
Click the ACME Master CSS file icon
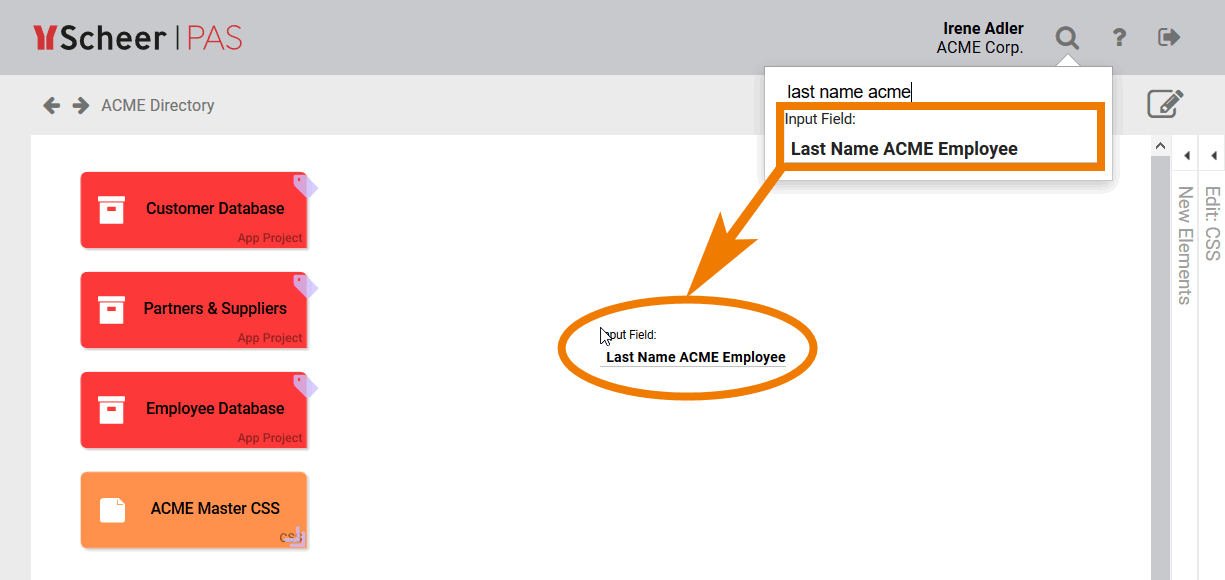[x=112, y=509]
